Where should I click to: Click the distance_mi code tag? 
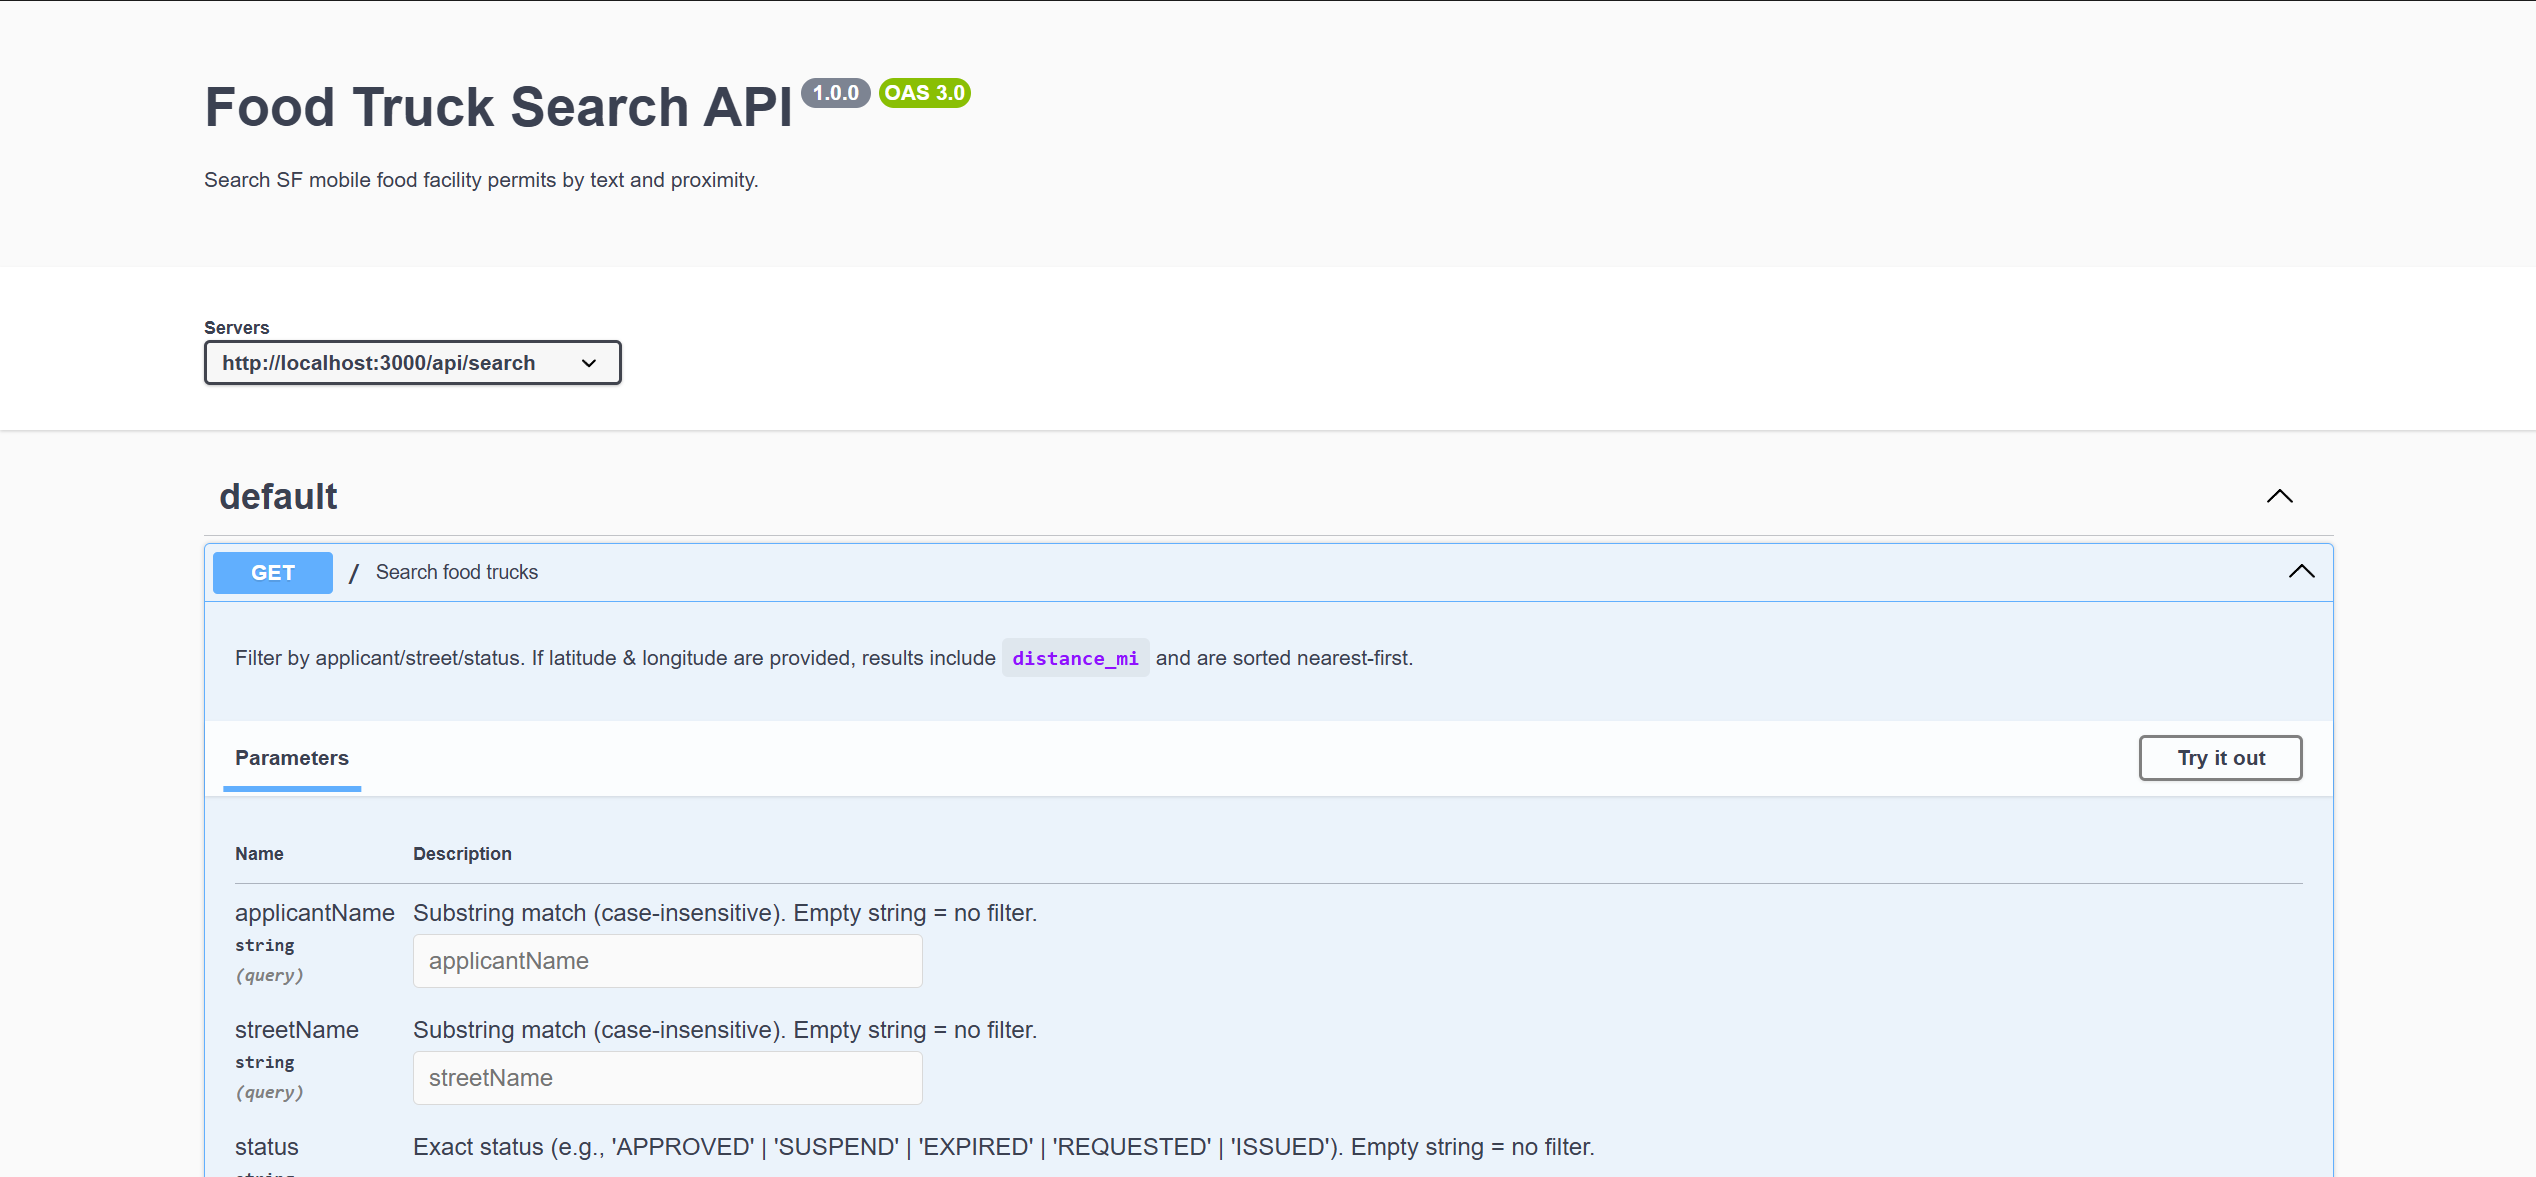tap(1075, 658)
